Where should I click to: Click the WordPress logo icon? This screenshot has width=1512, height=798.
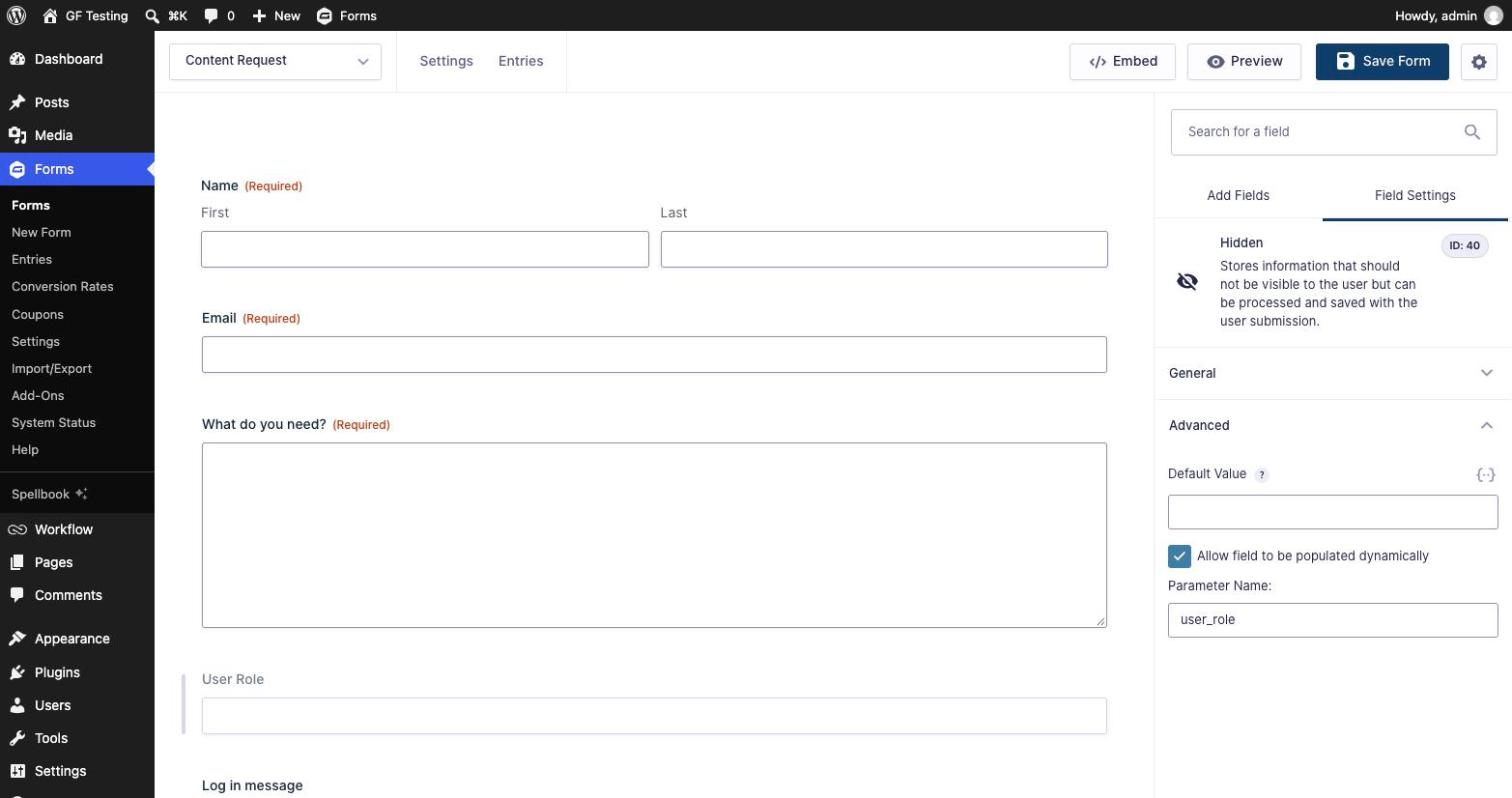tap(16, 15)
